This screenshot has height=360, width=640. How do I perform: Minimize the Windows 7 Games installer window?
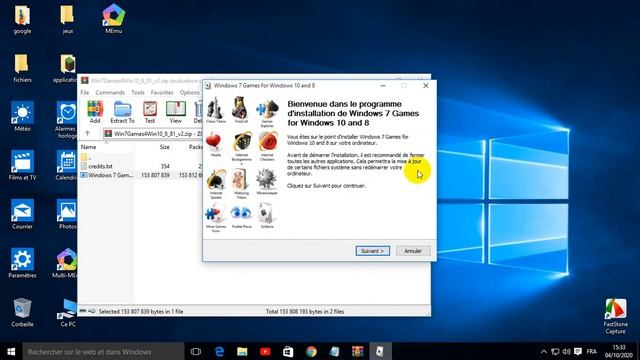tap(383, 85)
